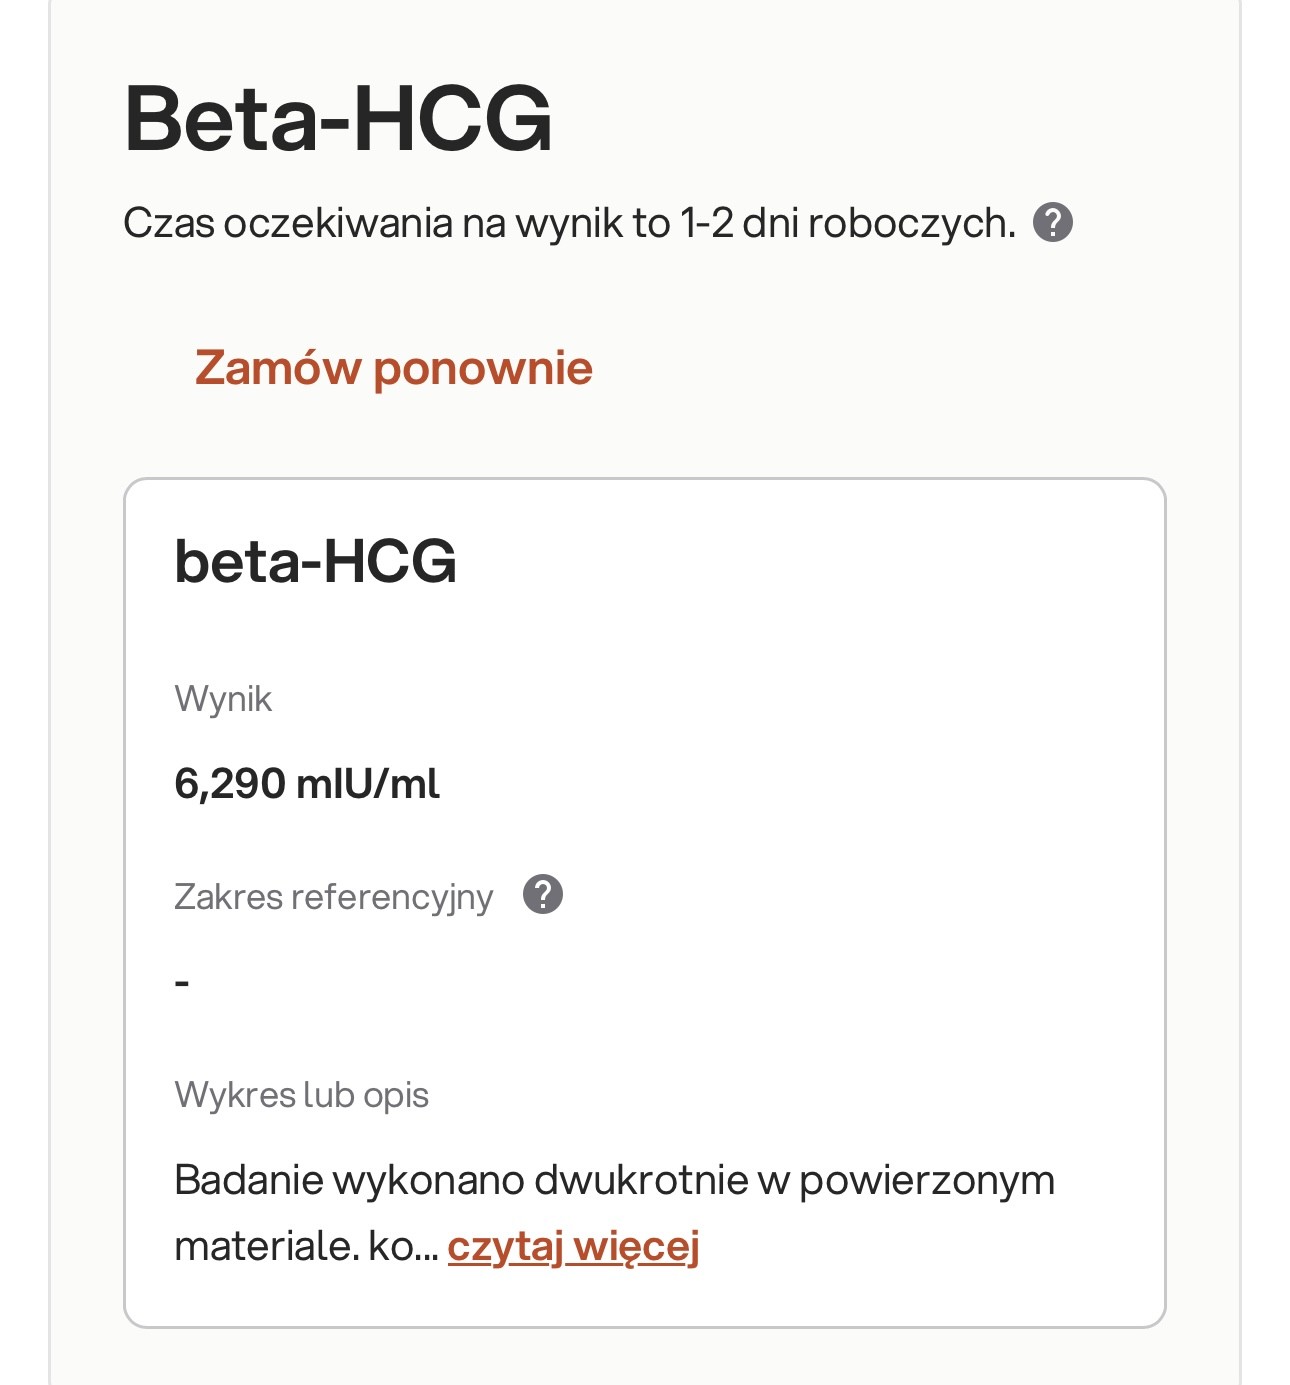Select the 6,290 result number

230,783
